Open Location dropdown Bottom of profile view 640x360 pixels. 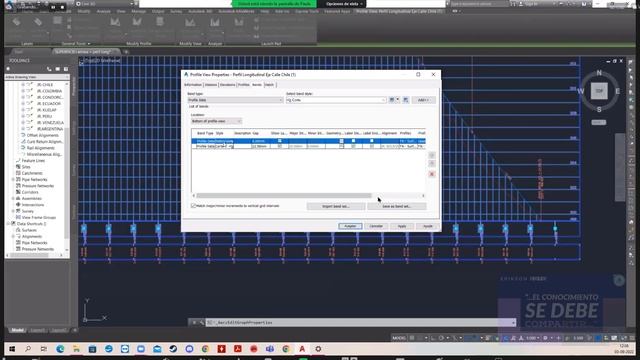[216, 121]
